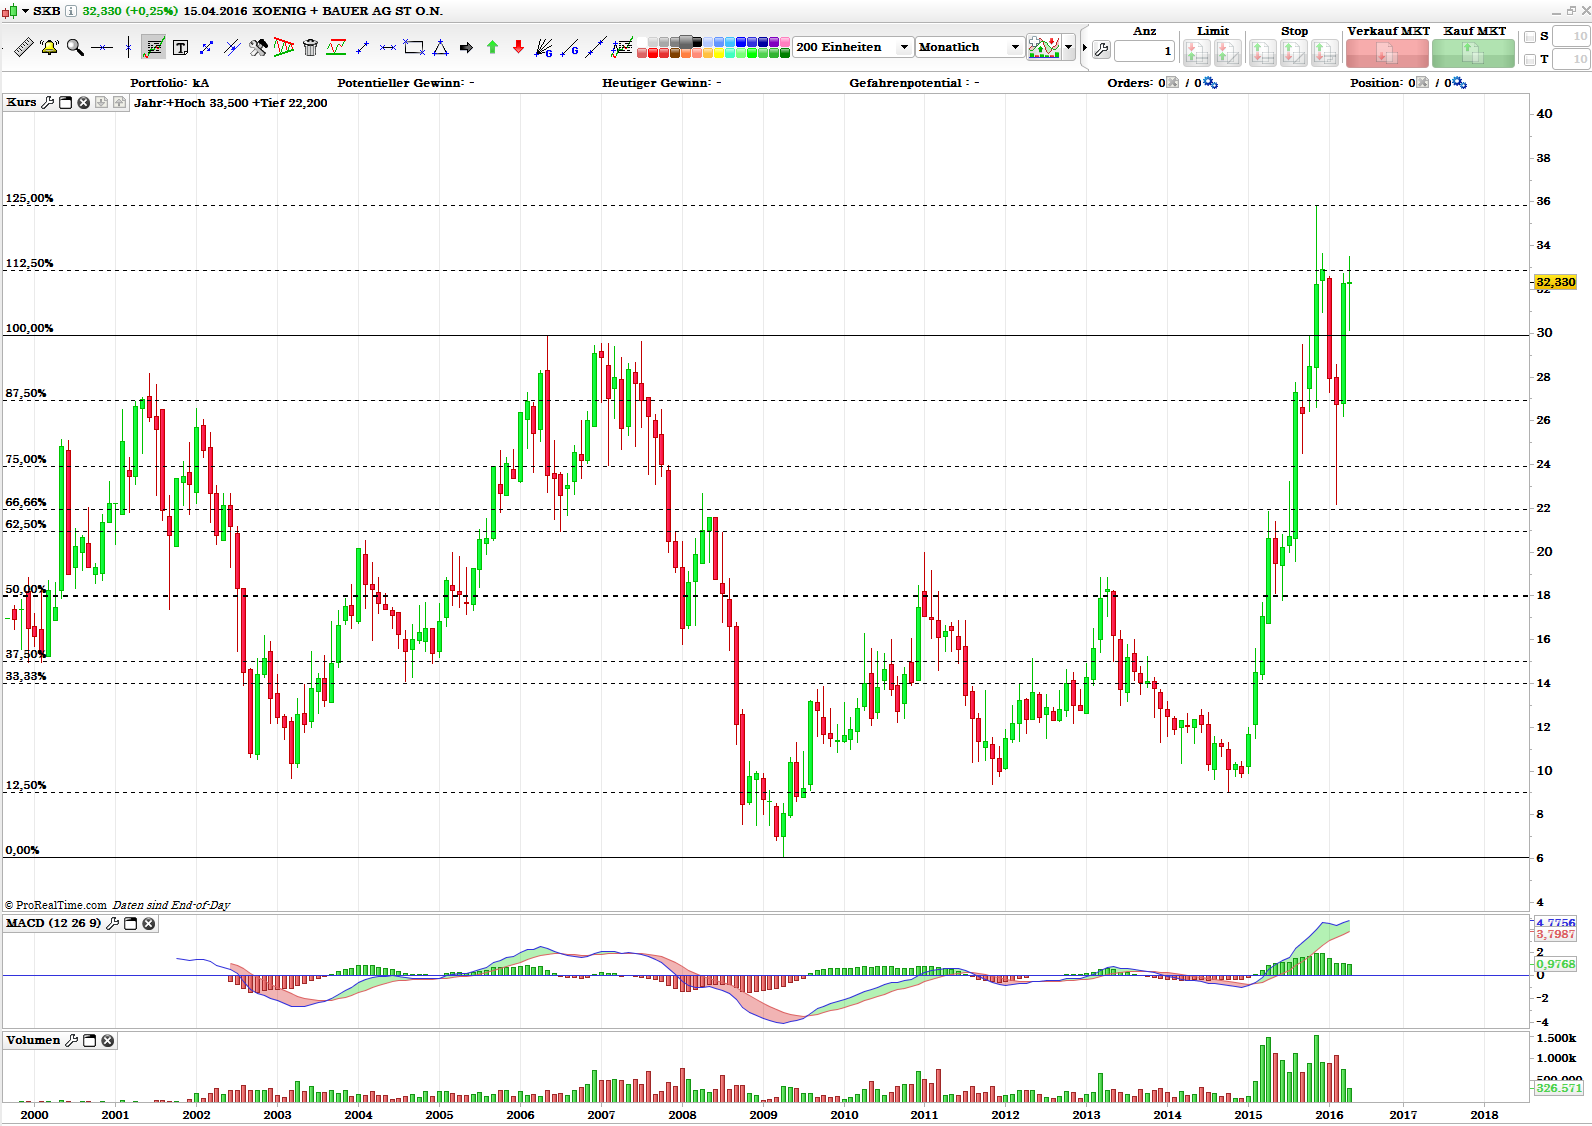Activate the magnifying glass zoom tool

(x=75, y=47)
